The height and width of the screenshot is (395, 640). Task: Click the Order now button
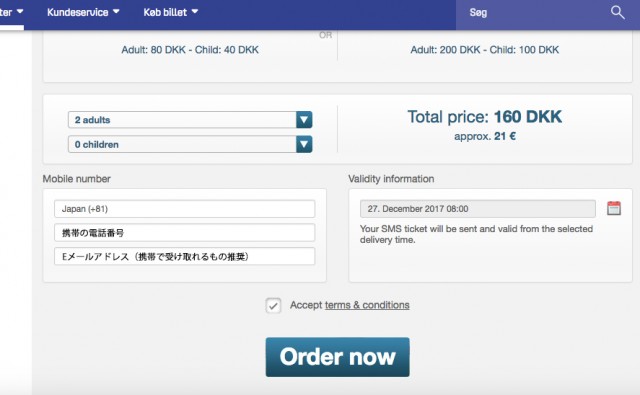pyautogui.click(x=338, y=357)
